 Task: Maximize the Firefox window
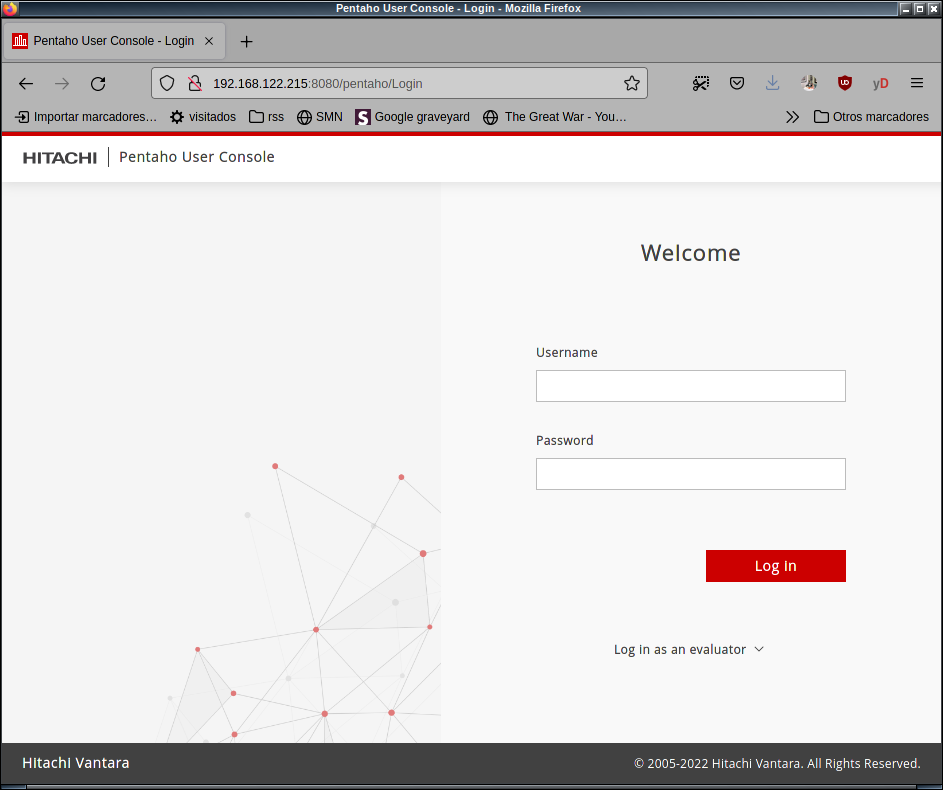[920, 8]
